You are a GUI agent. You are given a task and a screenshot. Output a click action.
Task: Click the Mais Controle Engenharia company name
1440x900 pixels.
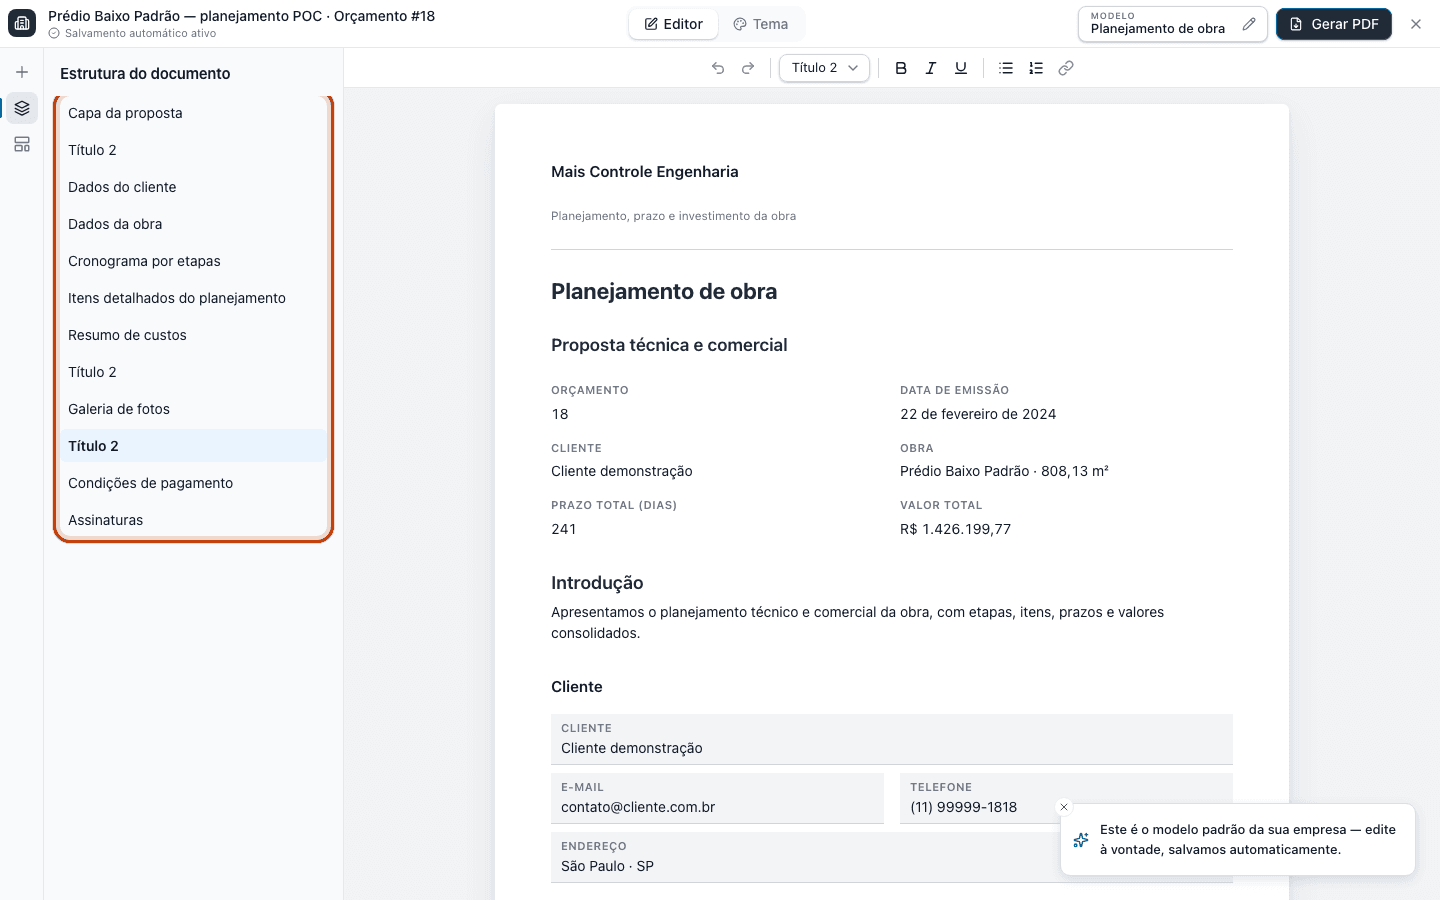(645, 172)
